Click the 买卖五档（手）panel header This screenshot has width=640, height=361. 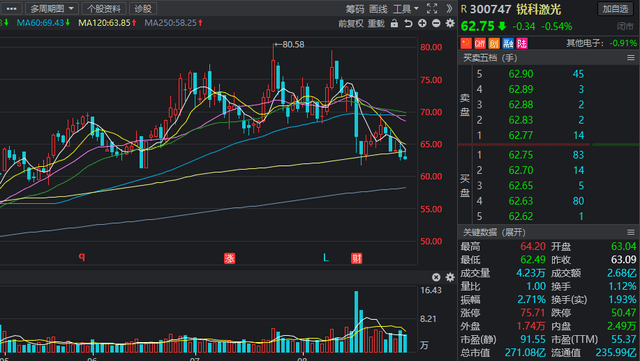point(490,58)
